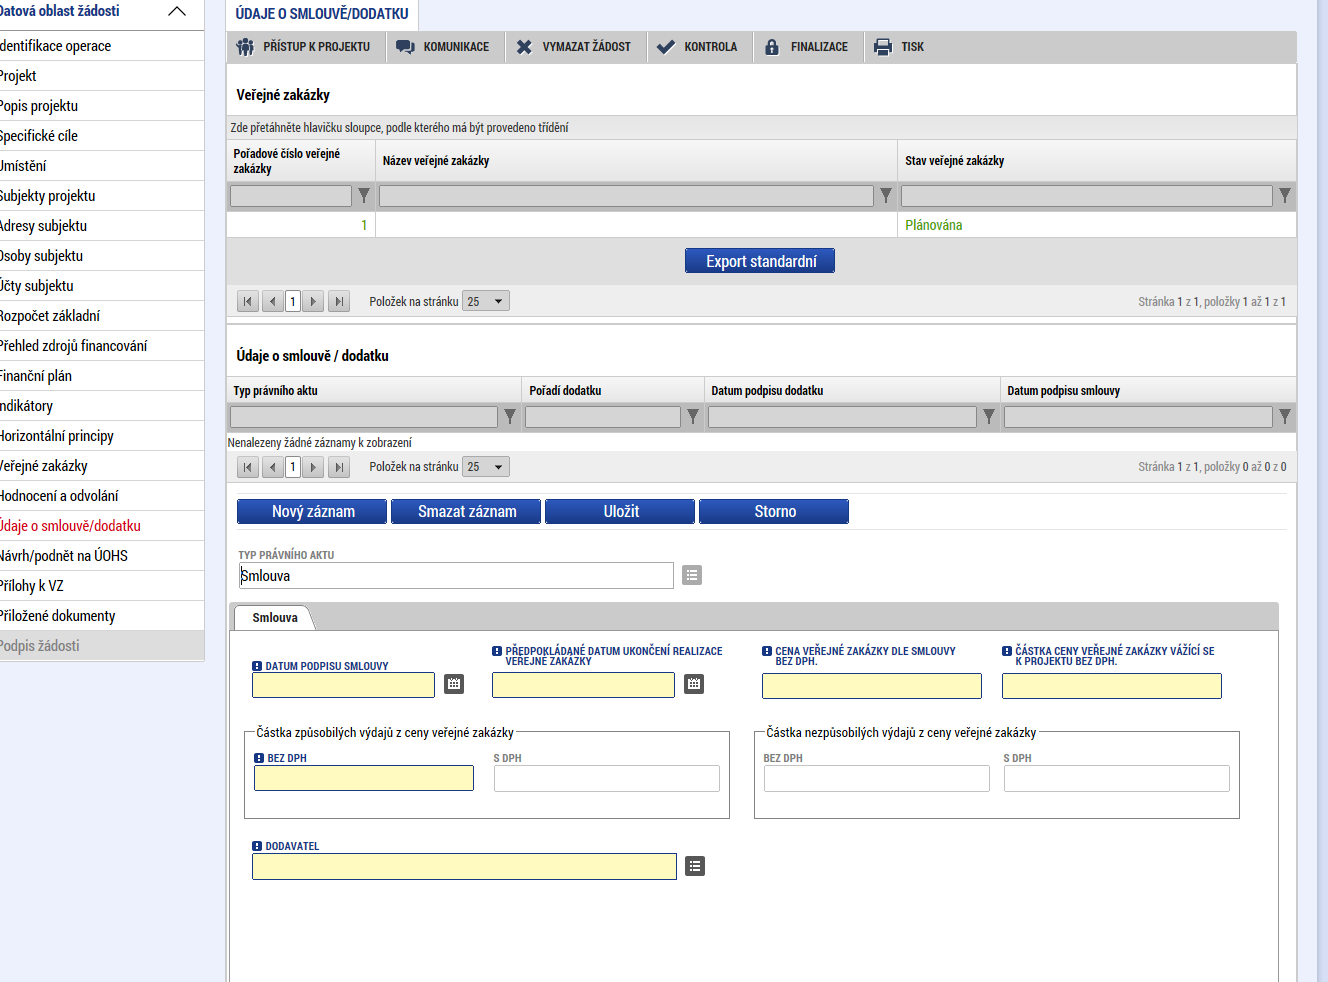This screenshot has height=982, width=1328.
Task: Go to first page in Veřejné zakázky pager
Action: [x=248, y=301]
